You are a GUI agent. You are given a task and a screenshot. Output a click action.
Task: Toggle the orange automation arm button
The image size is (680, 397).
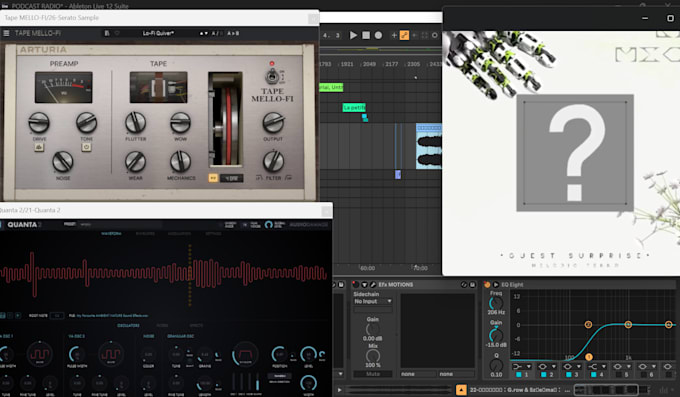click(x=404, y=35)
